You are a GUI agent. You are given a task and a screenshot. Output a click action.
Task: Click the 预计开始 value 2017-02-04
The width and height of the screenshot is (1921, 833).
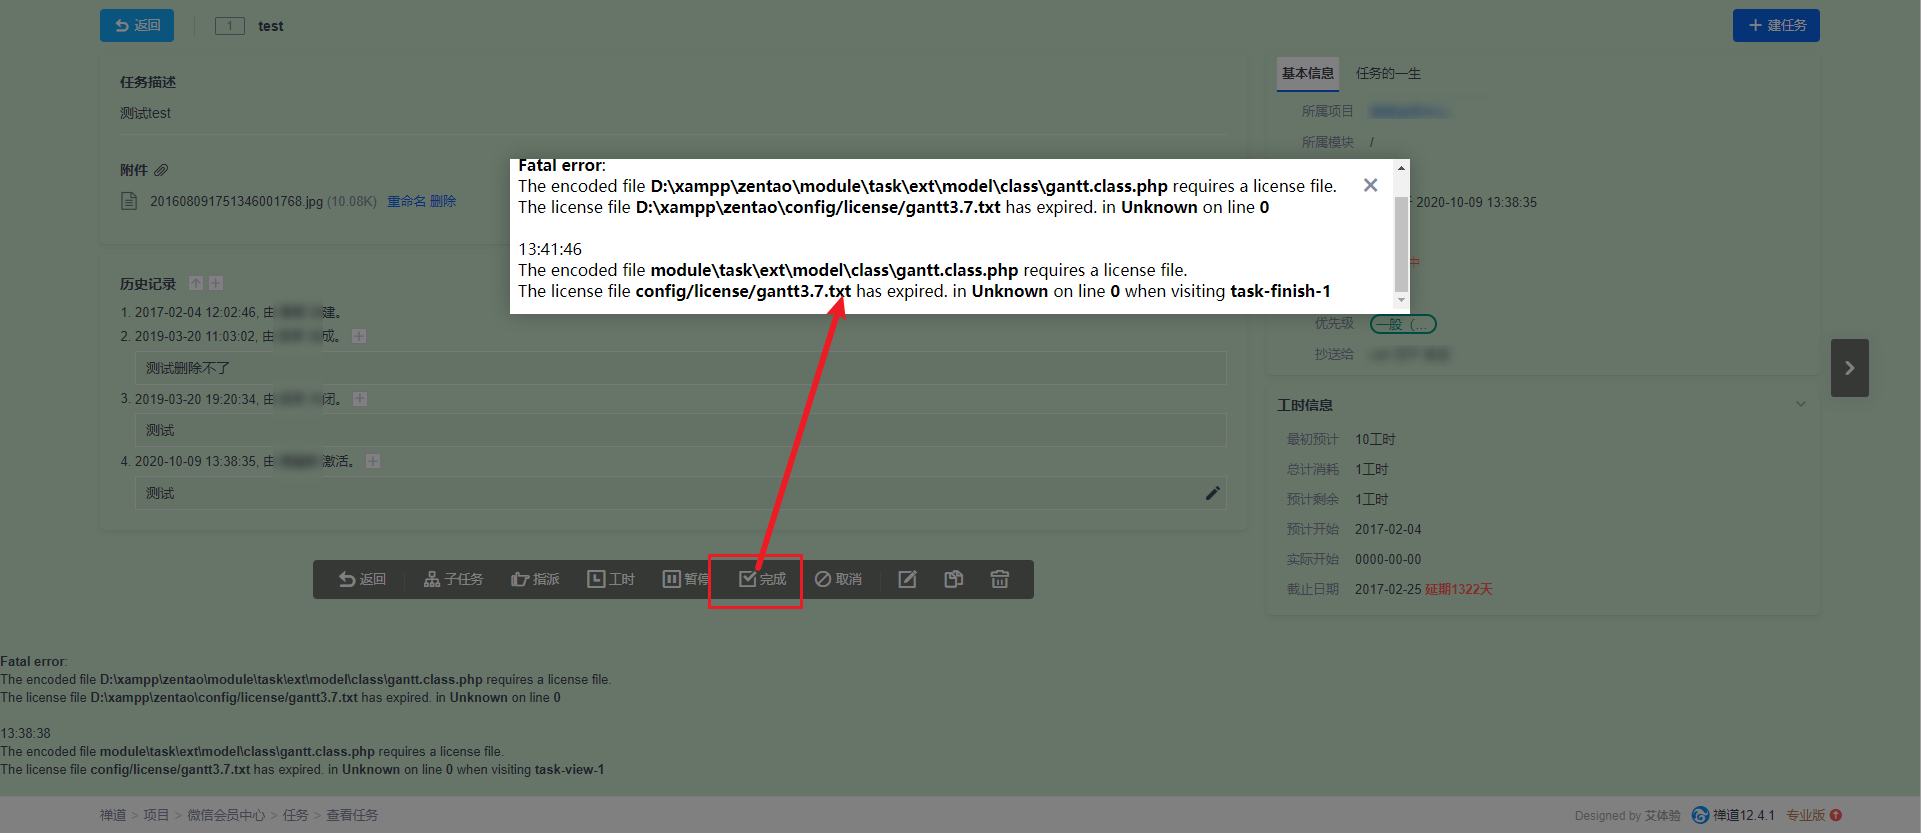[1388, 529]
